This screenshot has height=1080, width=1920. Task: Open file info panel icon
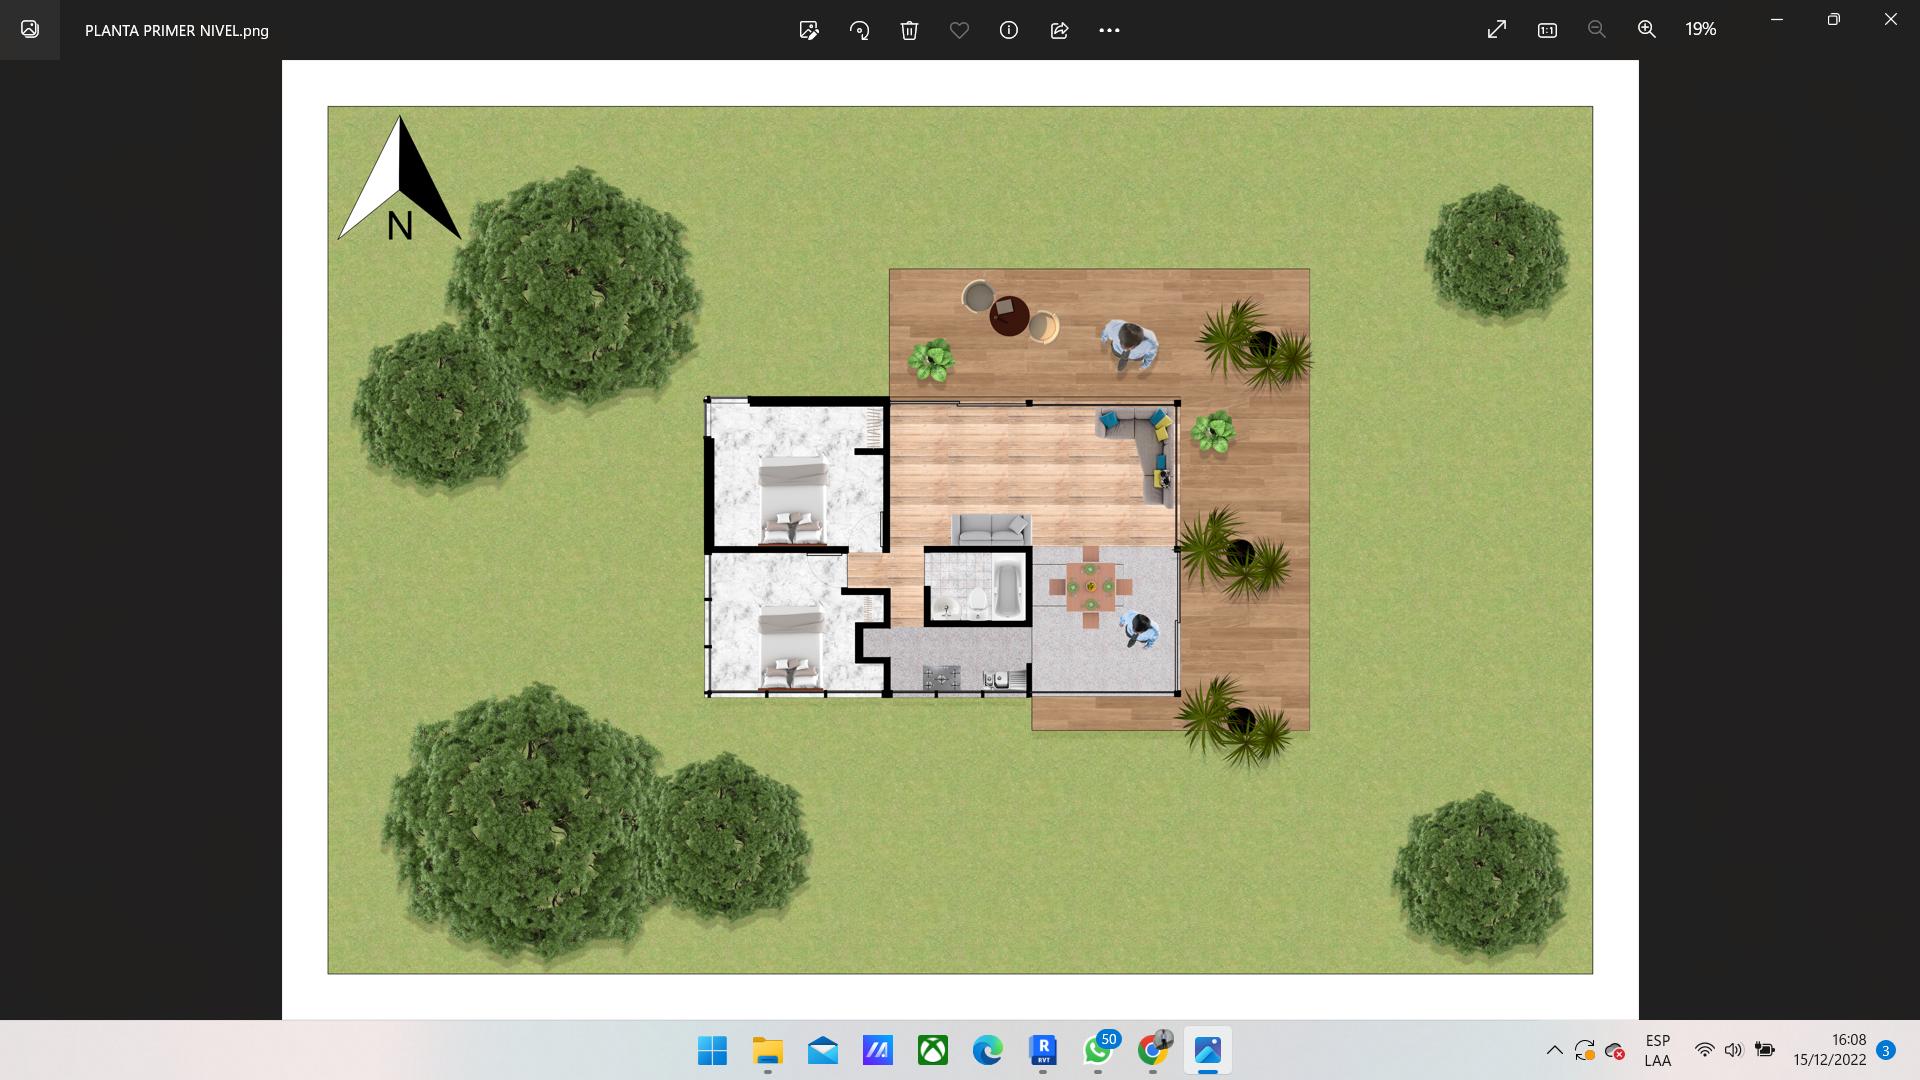click(x=1009, y=30)
